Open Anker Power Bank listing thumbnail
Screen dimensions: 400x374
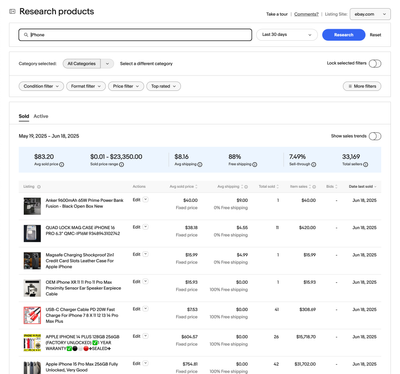pyautogui.click(x=32, y=206)
